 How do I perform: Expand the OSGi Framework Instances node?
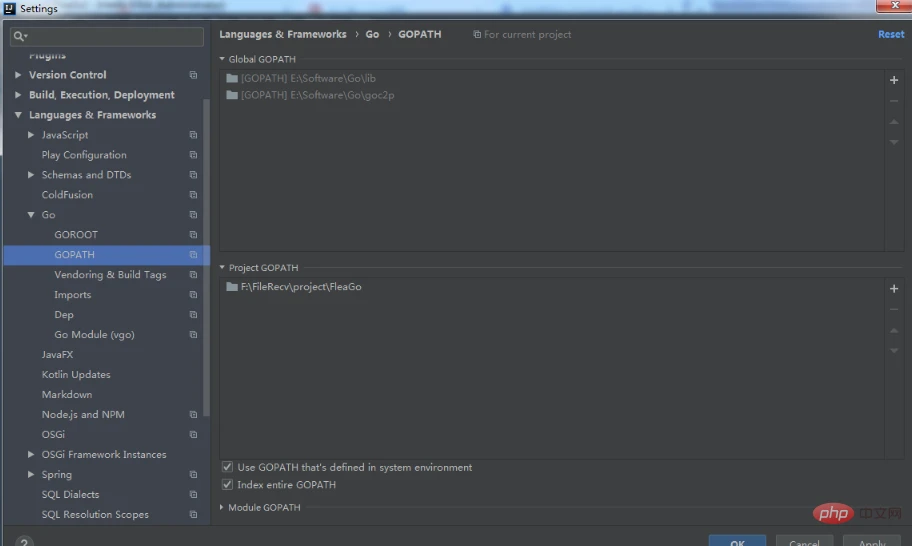(x=31, y=454)
